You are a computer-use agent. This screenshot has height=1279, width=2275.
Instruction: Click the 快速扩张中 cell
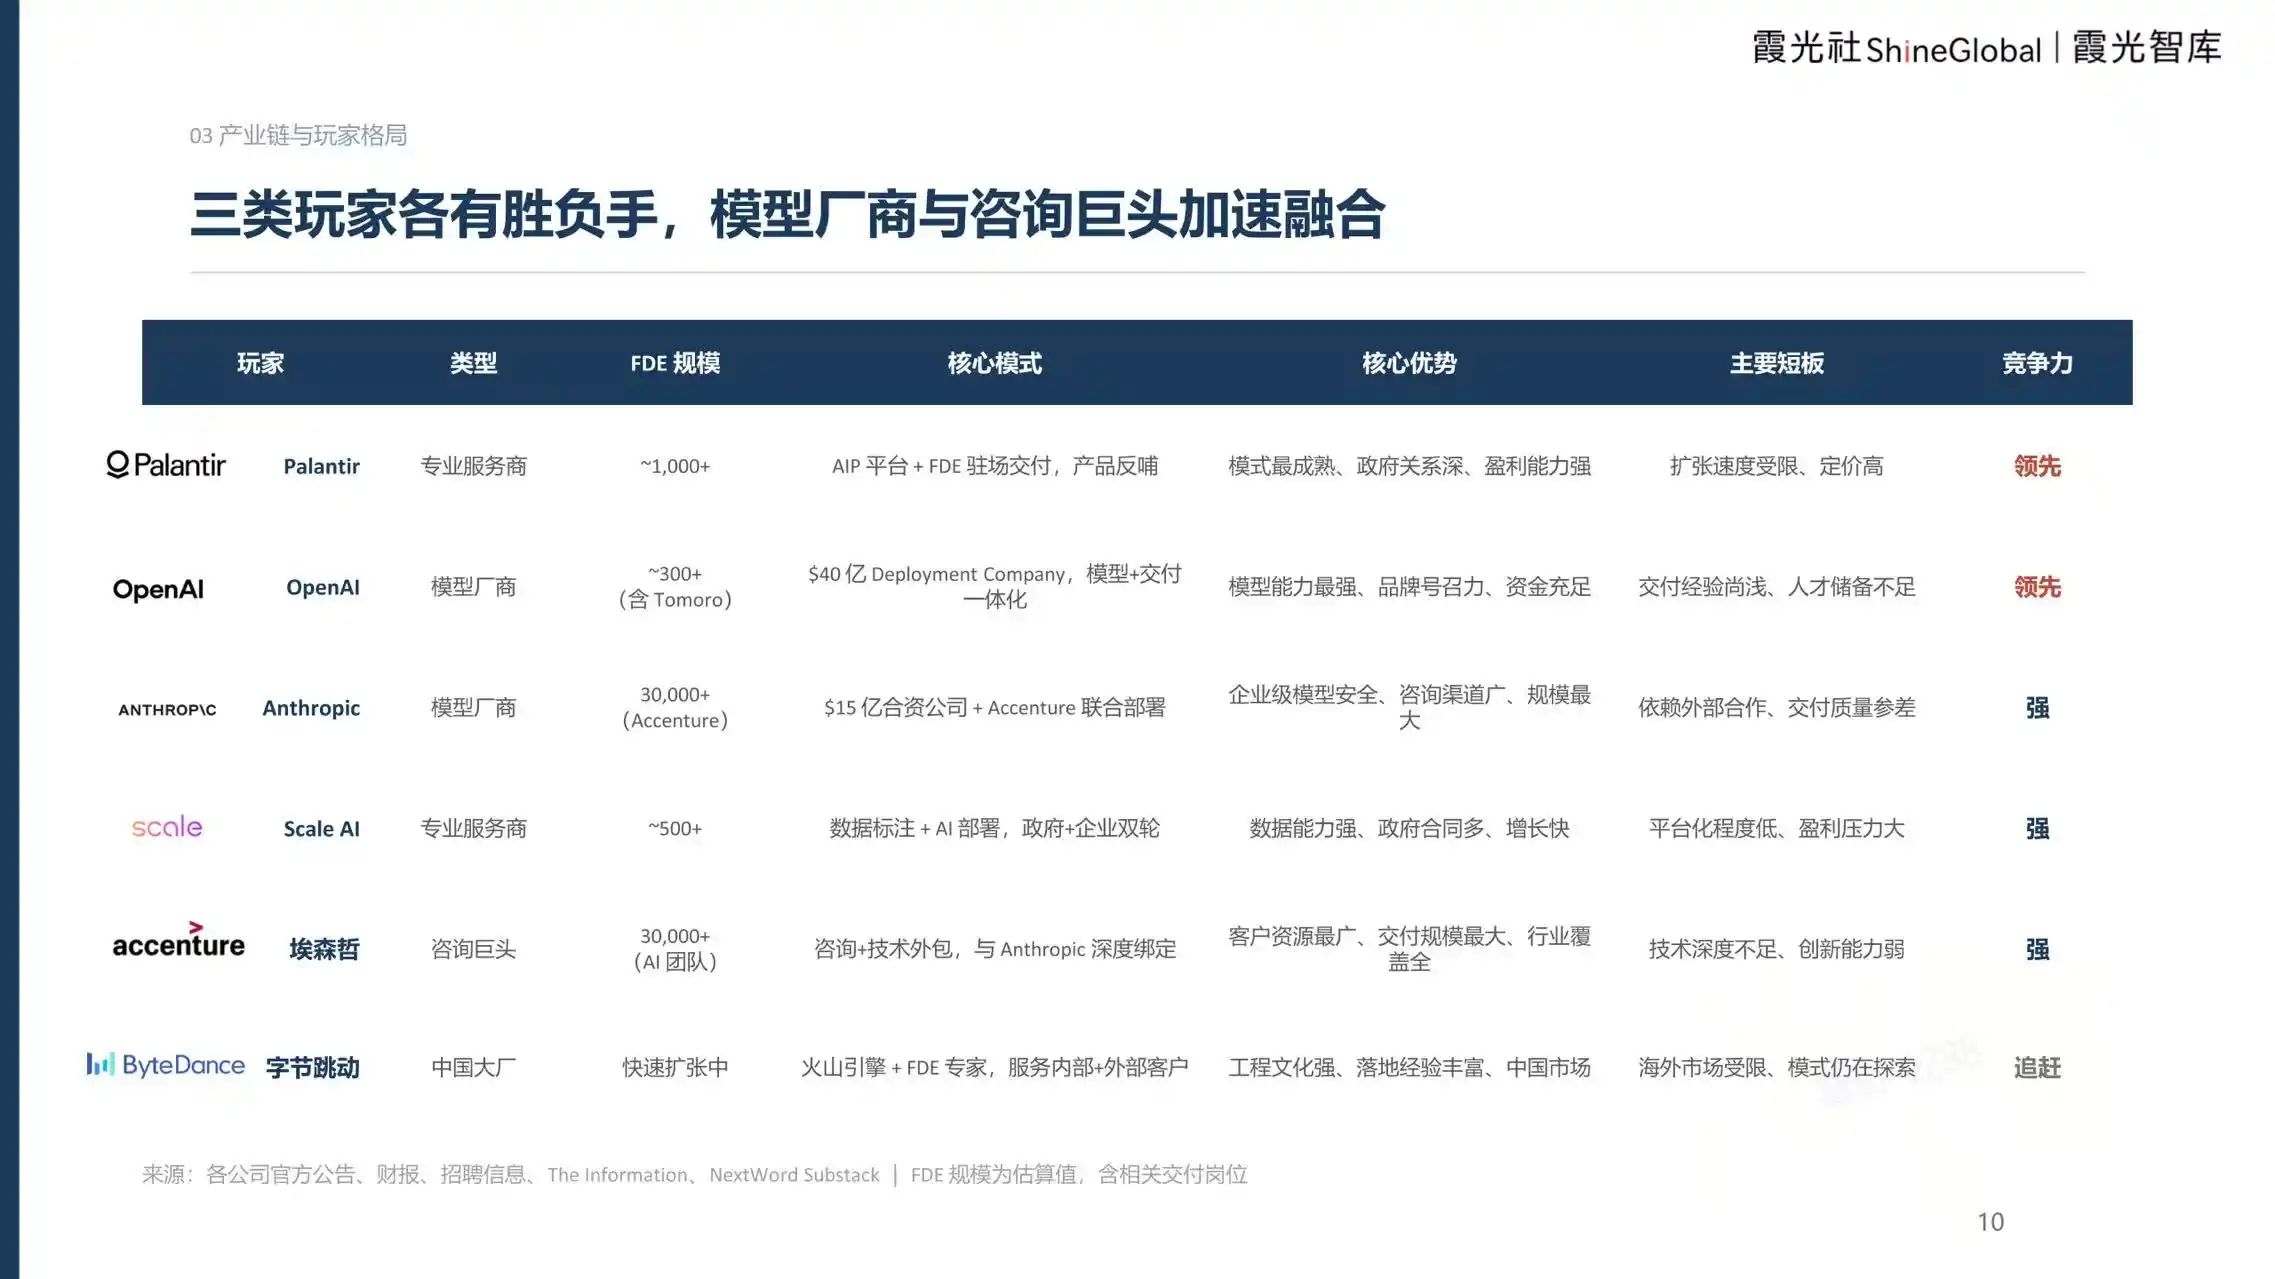[675, 1068]
